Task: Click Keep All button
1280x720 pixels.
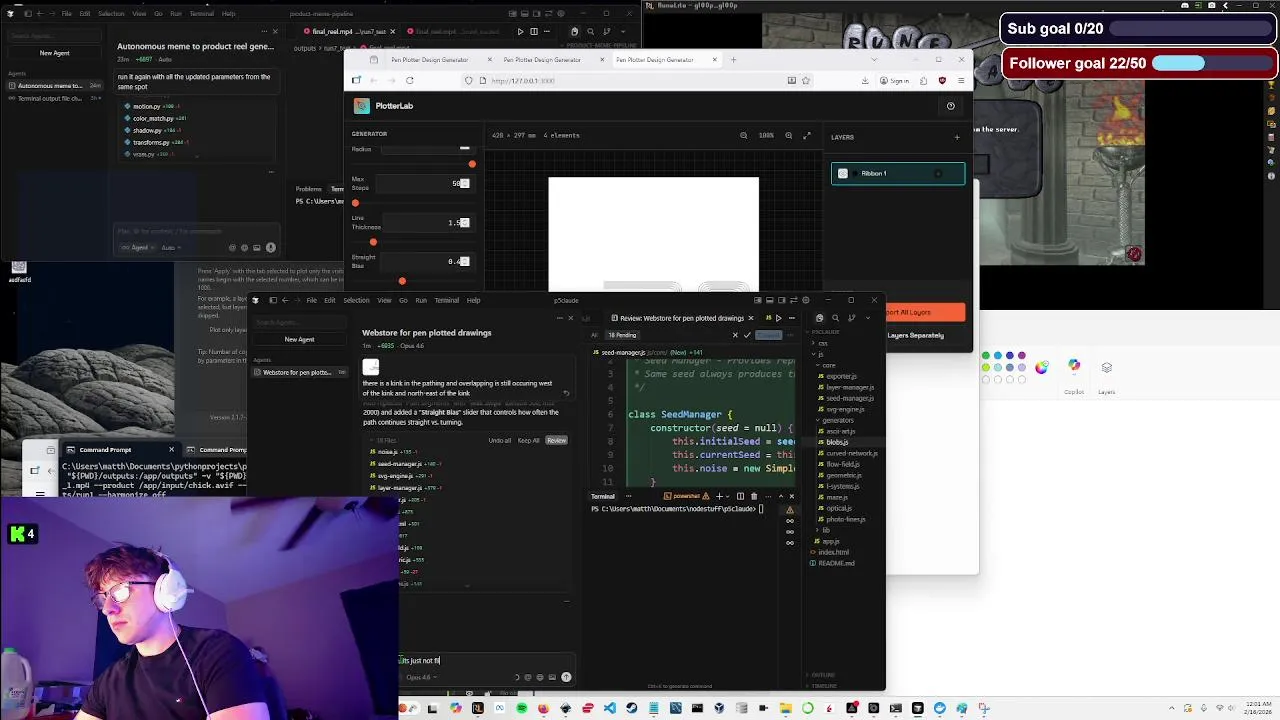Action: (x=528, y=440)
